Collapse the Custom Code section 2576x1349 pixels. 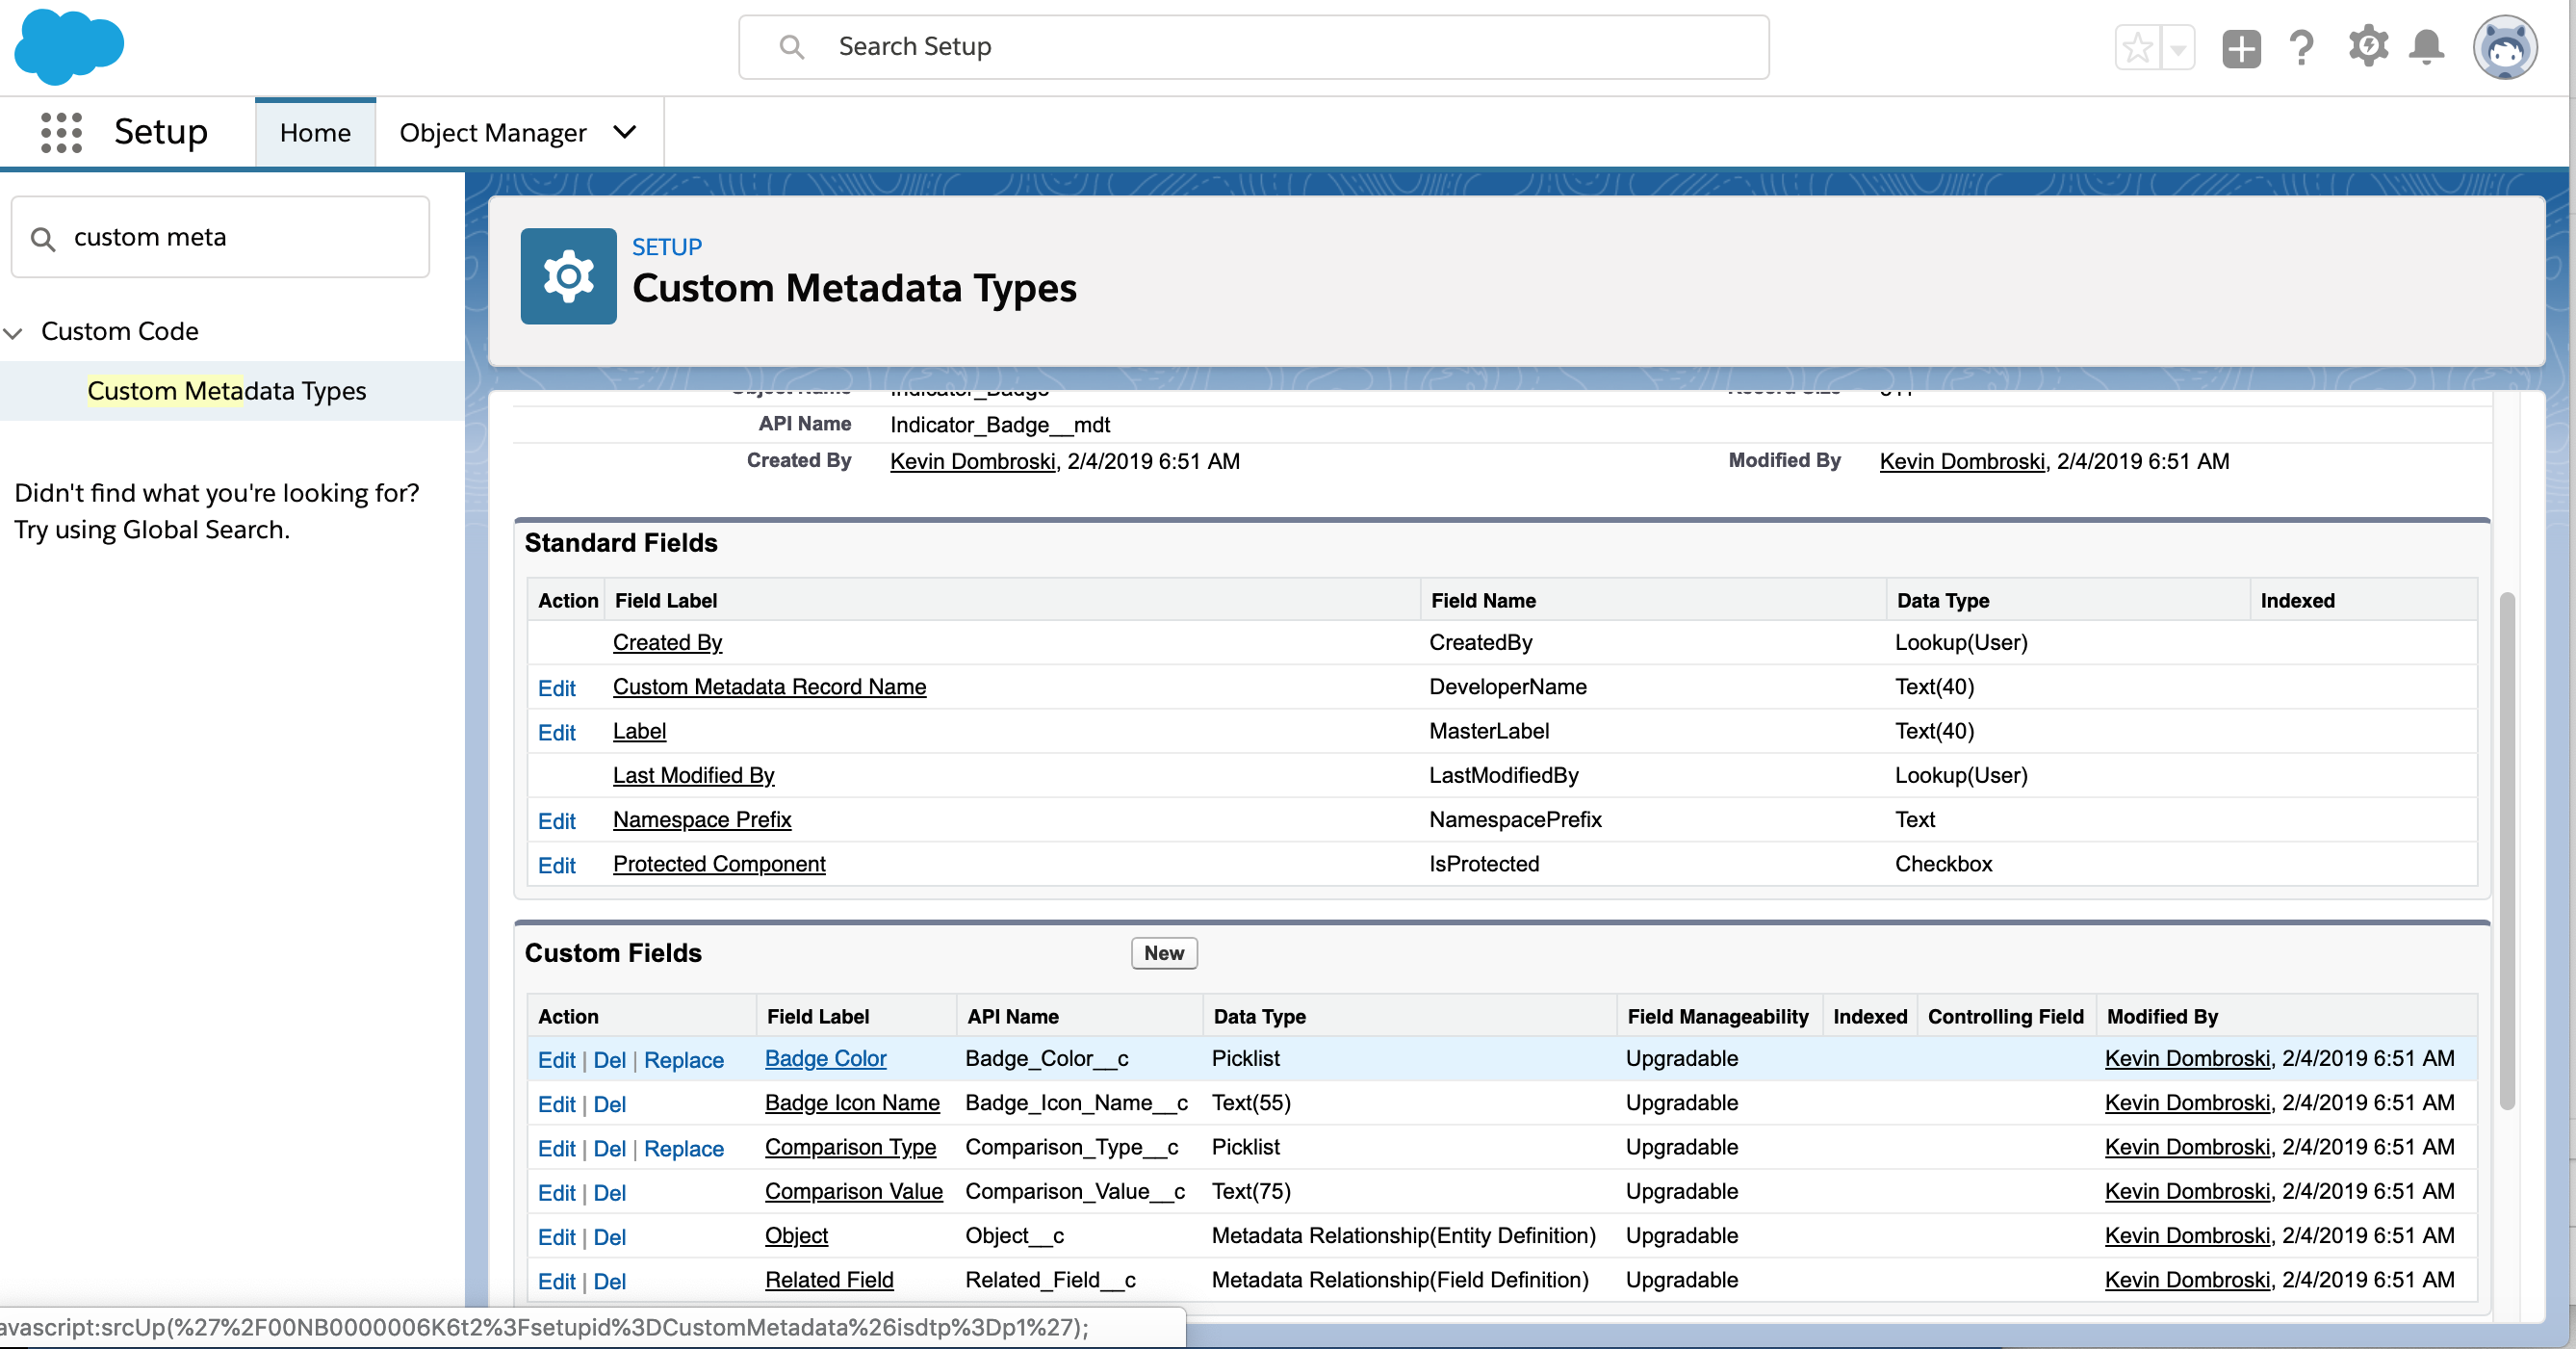click(x=14, y=332)
